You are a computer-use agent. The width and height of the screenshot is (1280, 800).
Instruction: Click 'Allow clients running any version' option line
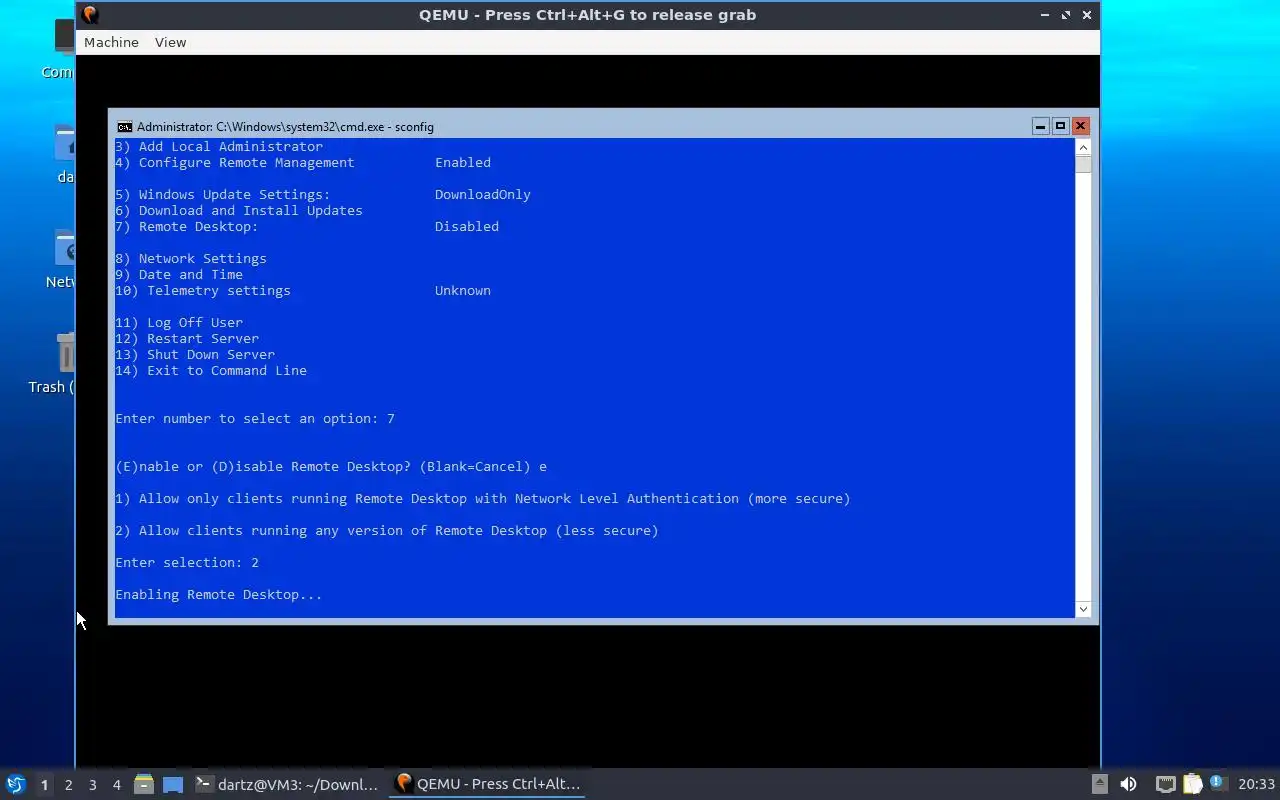click(x=387, y=531)
